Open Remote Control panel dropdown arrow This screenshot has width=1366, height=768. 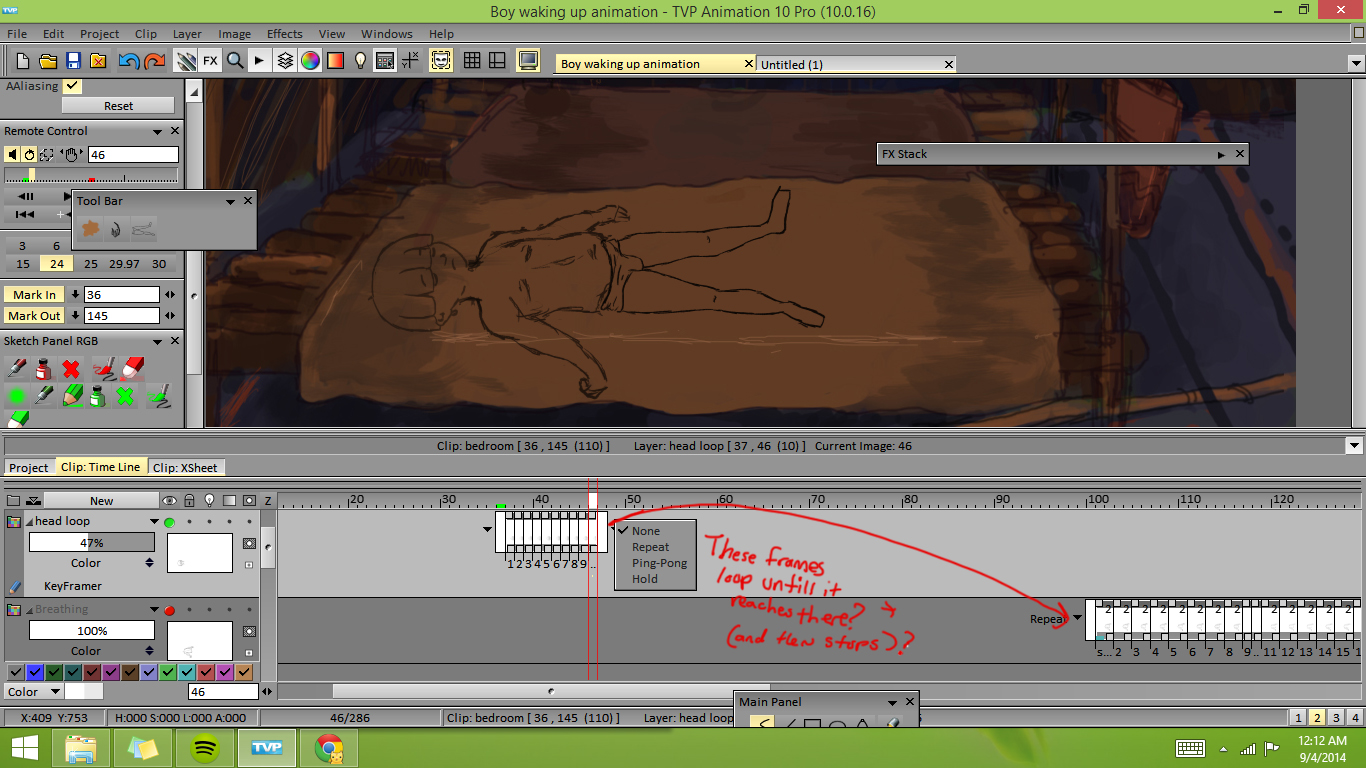click(157, 131)
